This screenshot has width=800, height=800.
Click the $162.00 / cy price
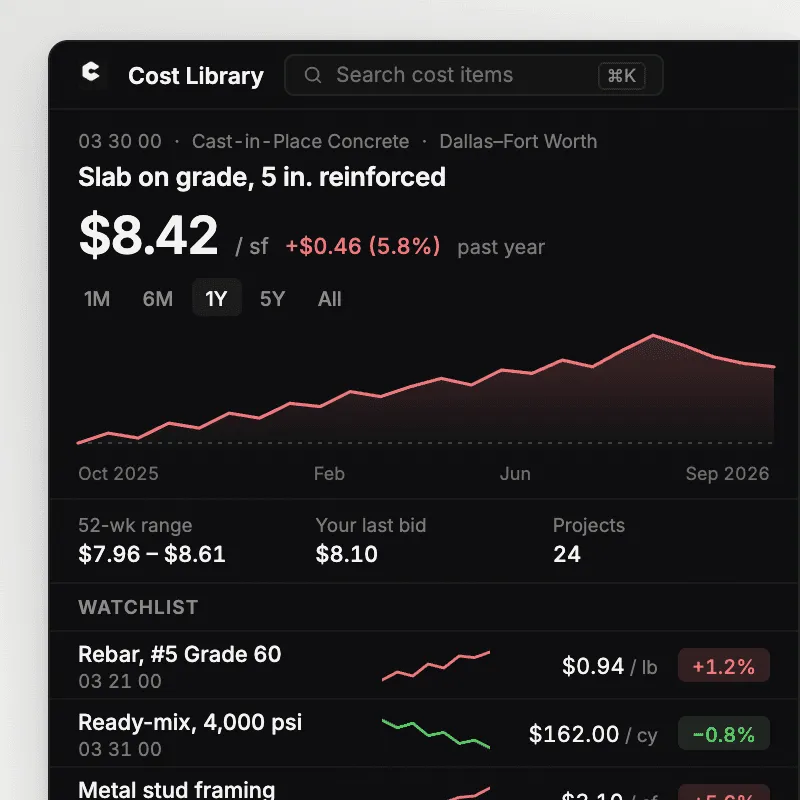pyautogui.click(x=593, y=734)
